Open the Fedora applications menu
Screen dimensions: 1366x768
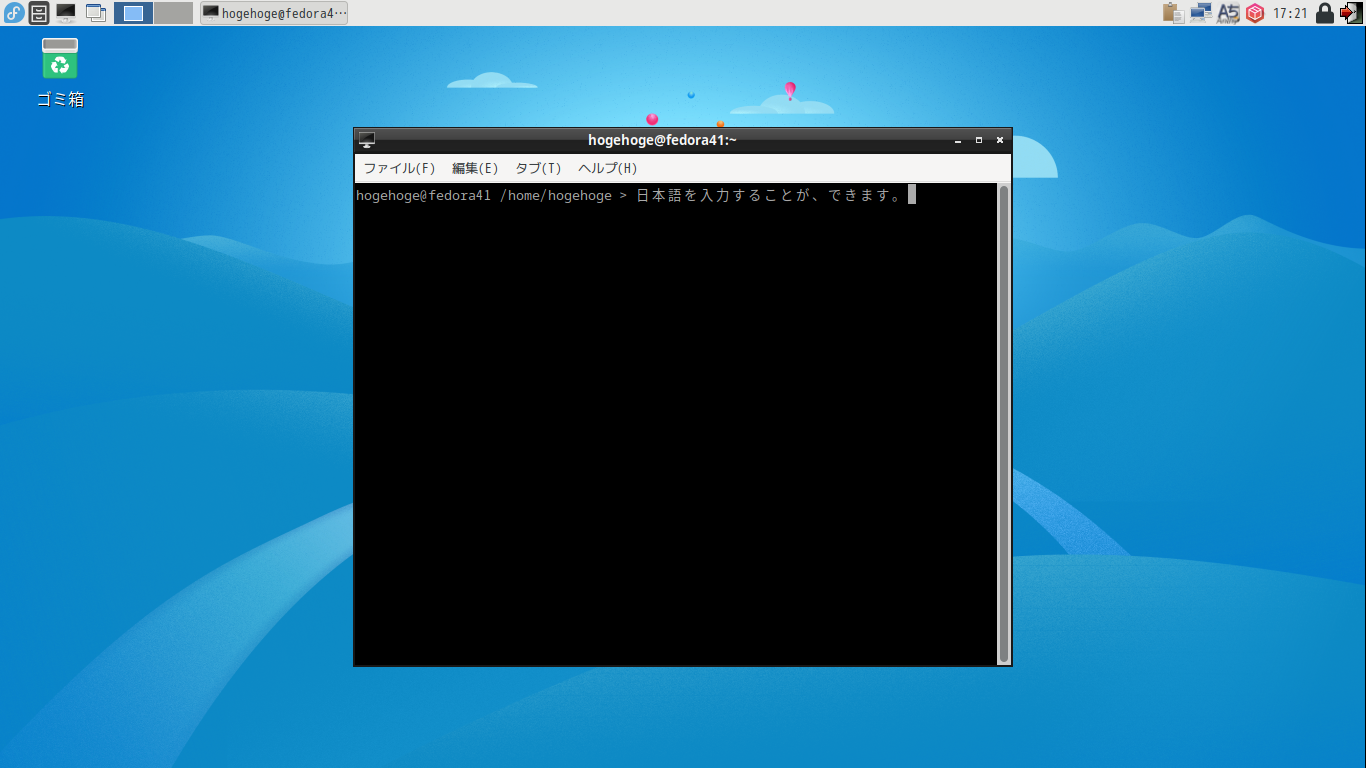(x=13, y=13)
